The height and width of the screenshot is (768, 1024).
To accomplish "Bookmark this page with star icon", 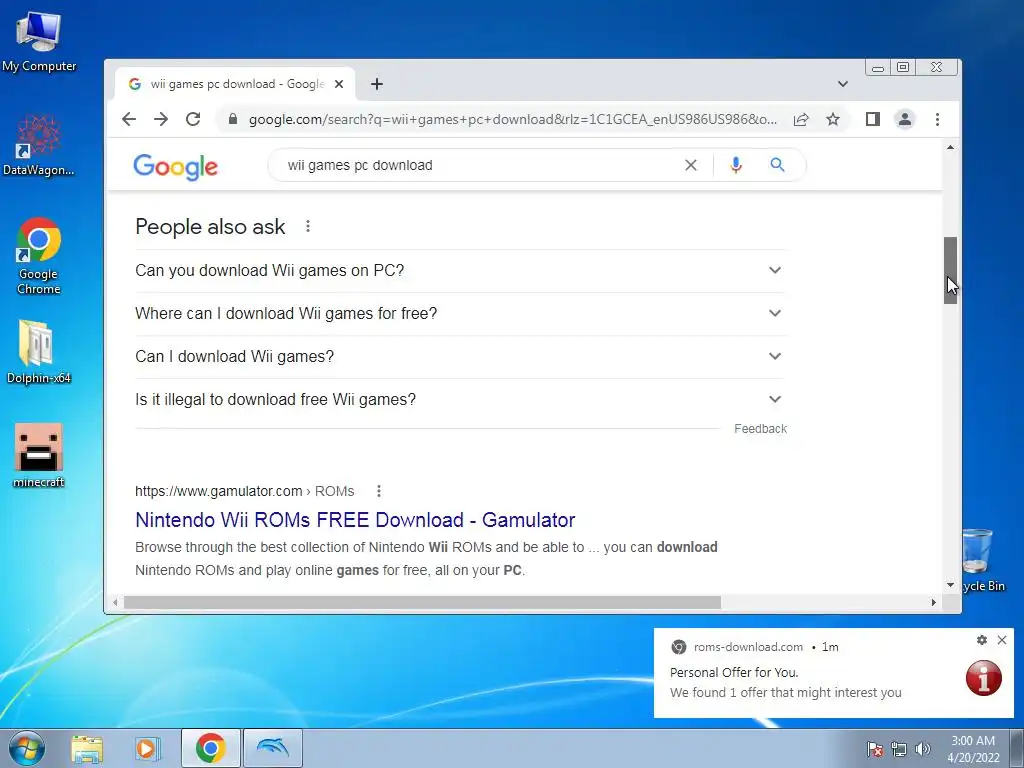I will pyautogui.click(x=833, y=119).
